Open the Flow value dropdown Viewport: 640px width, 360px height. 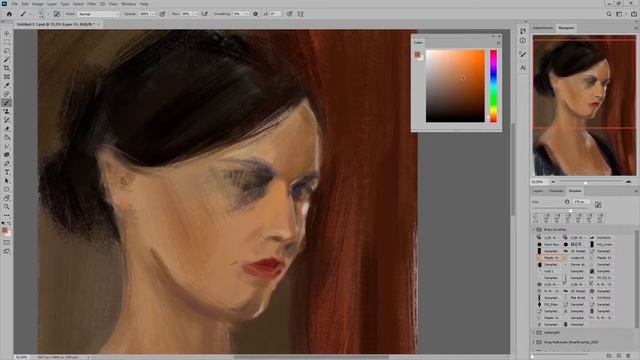click(195, 14)
